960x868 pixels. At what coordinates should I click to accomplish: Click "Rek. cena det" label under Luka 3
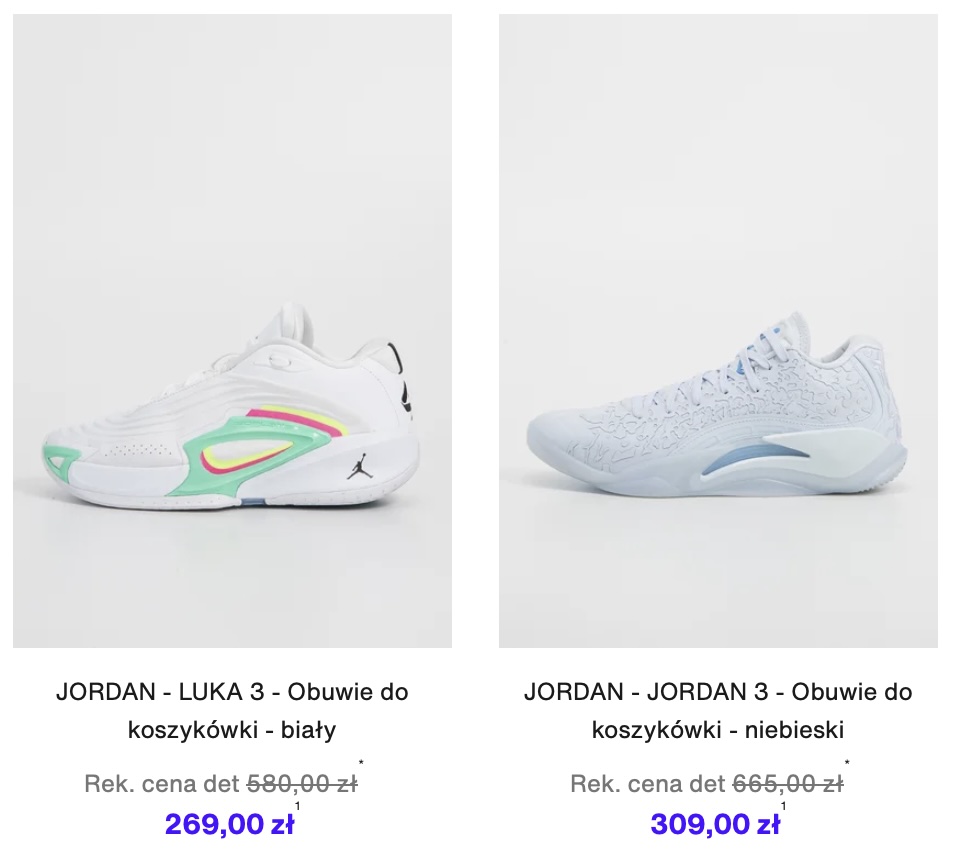(162, 784)
